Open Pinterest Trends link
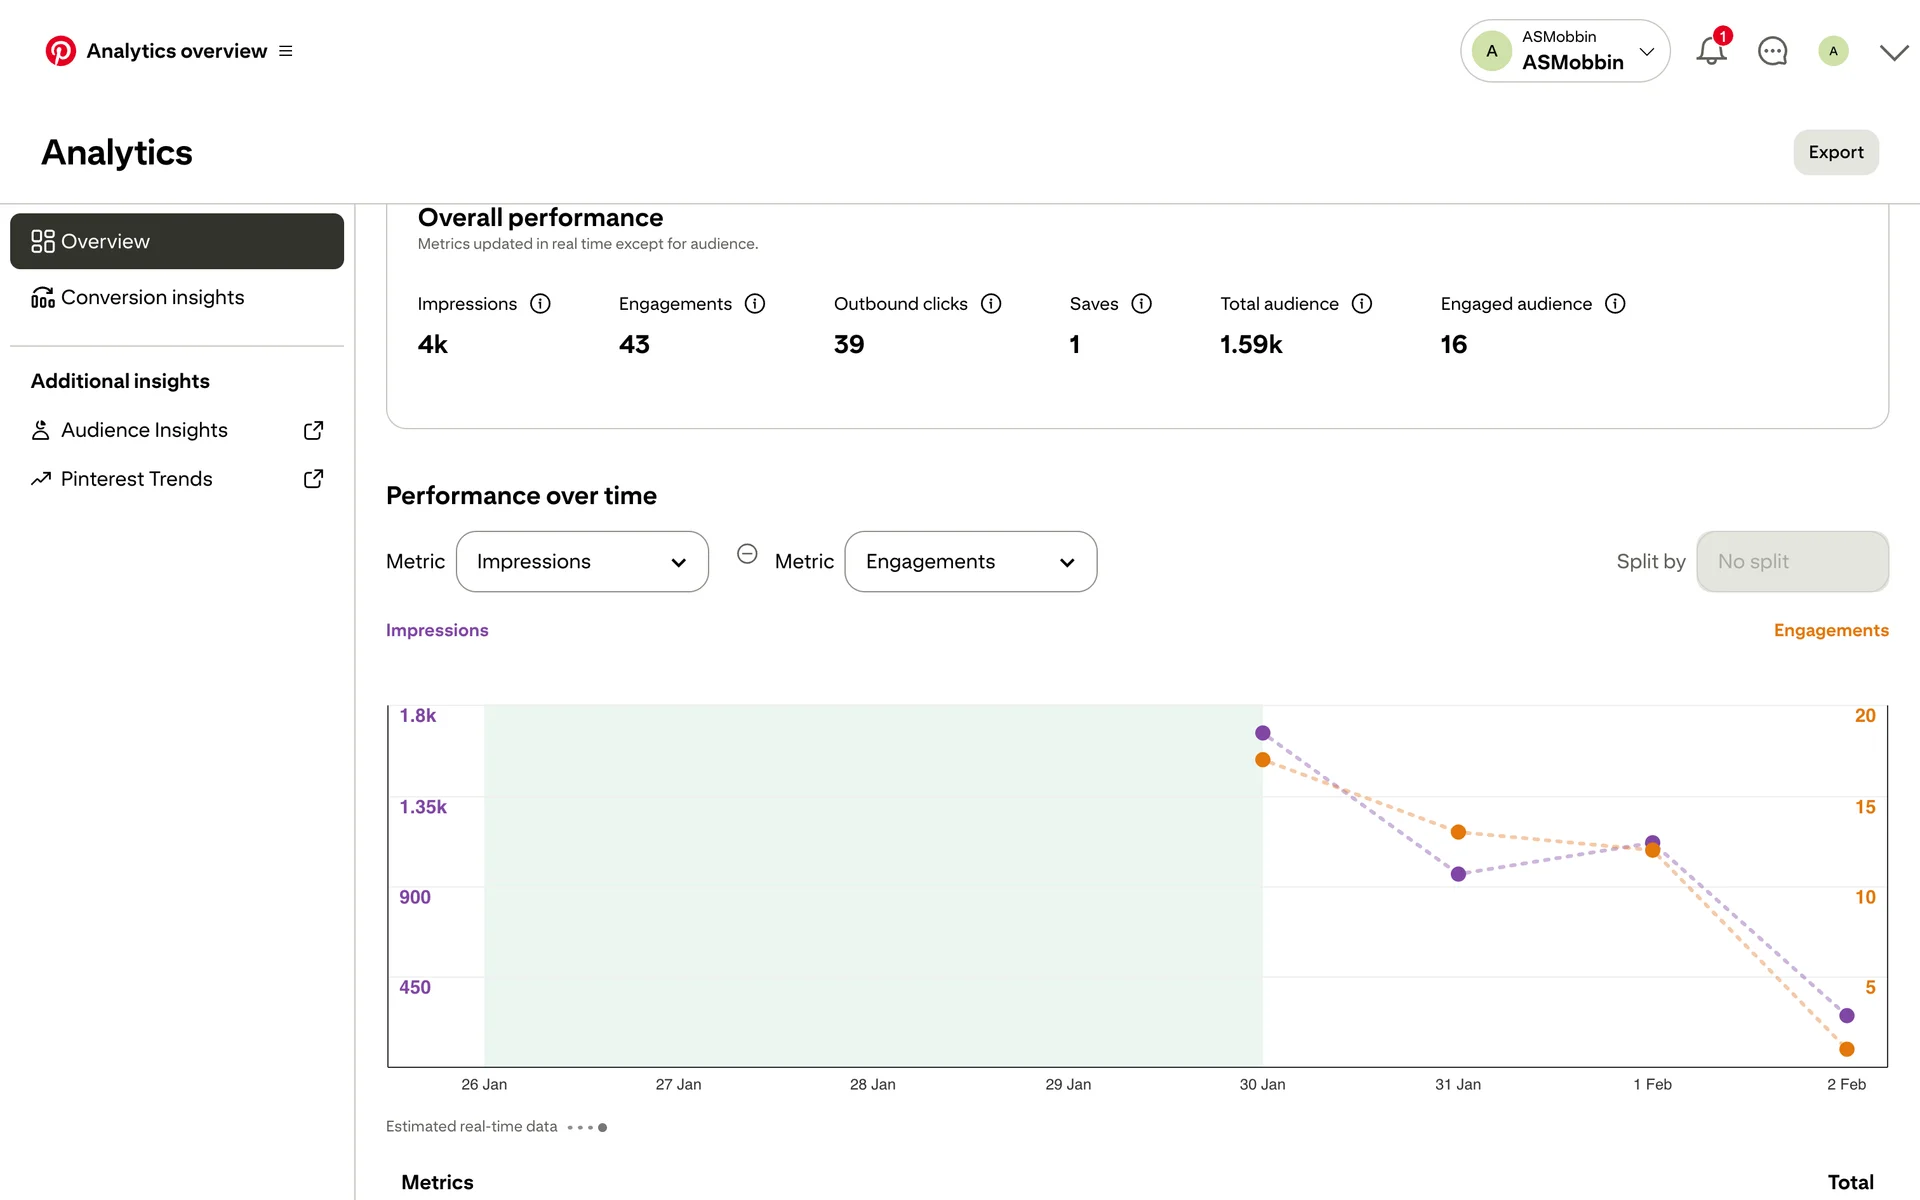The image size is (1920, 1200). [x=137, y=479]
